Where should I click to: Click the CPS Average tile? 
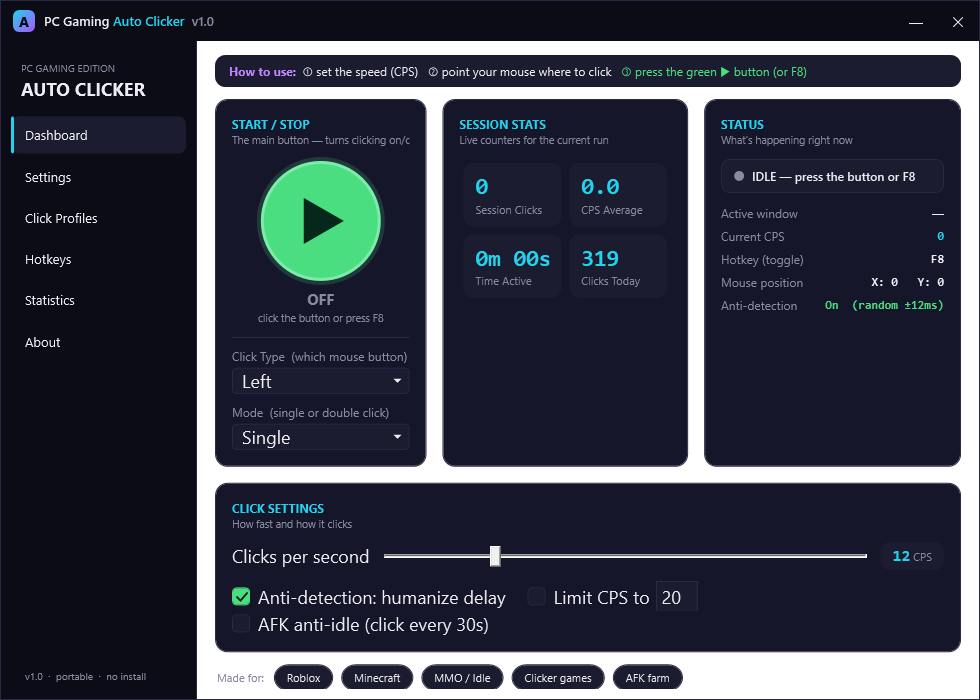pyautogui.click(x=618, y=195)
